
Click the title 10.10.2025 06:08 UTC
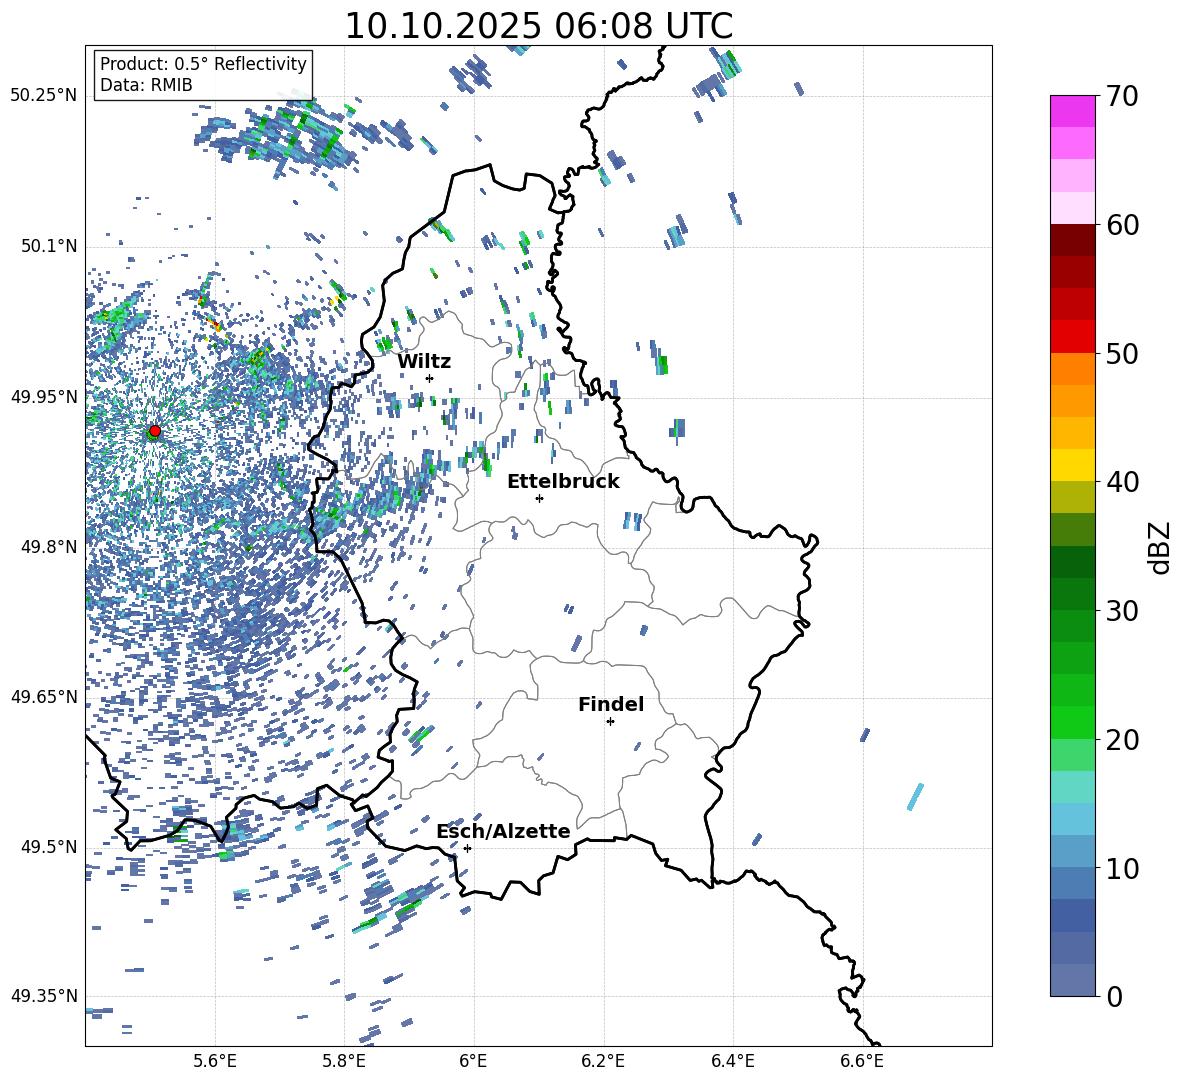pyautogui.click(x=539, y=26)
